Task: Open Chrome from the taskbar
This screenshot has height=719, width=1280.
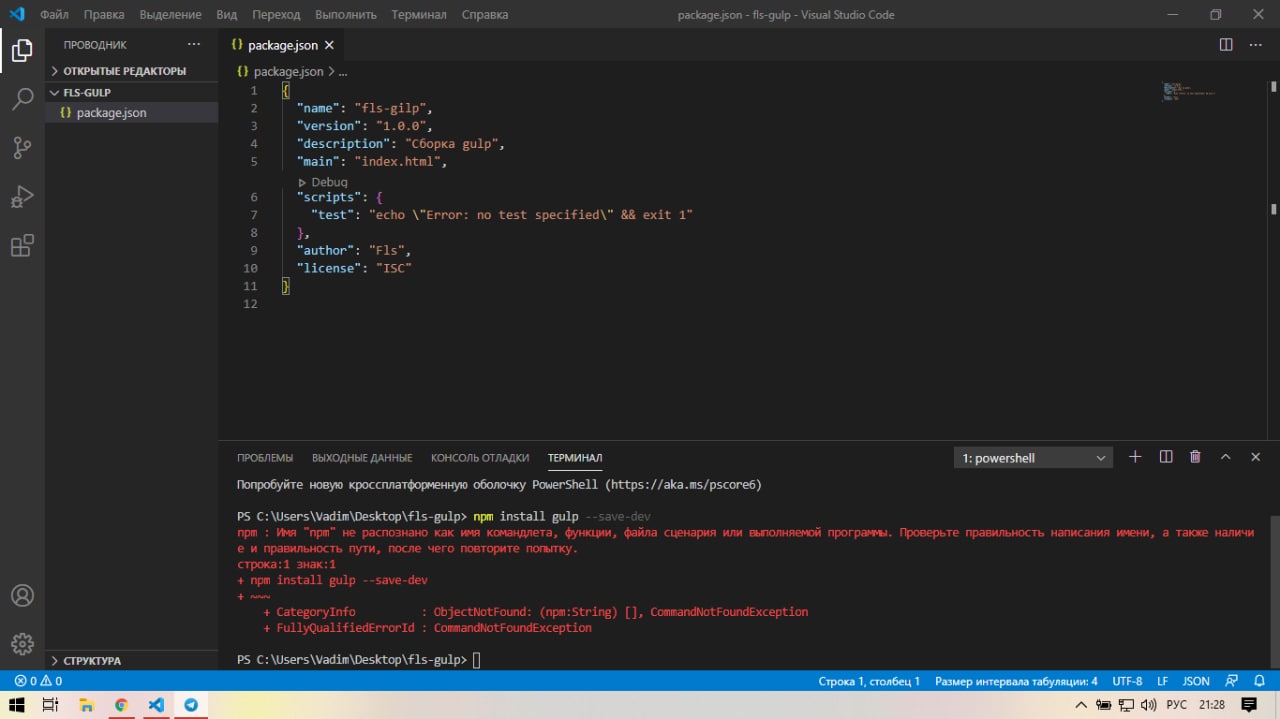Action: coord(121,705)
